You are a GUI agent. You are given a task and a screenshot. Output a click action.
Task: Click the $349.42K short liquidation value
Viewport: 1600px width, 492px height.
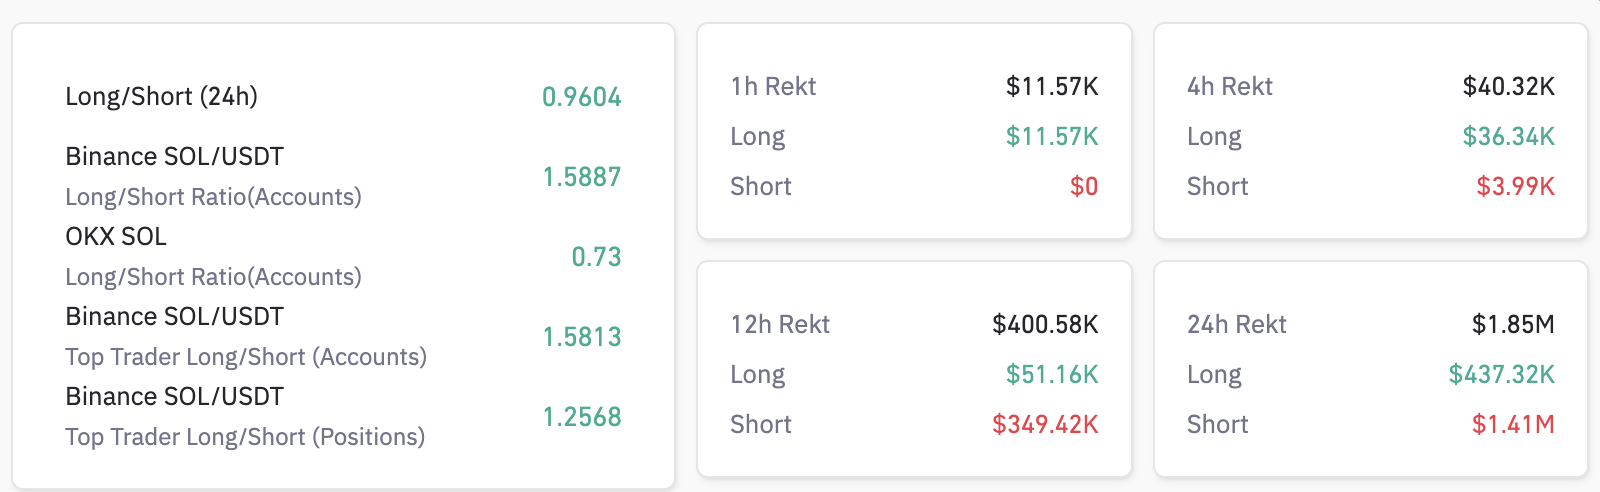pos(1044,425)
